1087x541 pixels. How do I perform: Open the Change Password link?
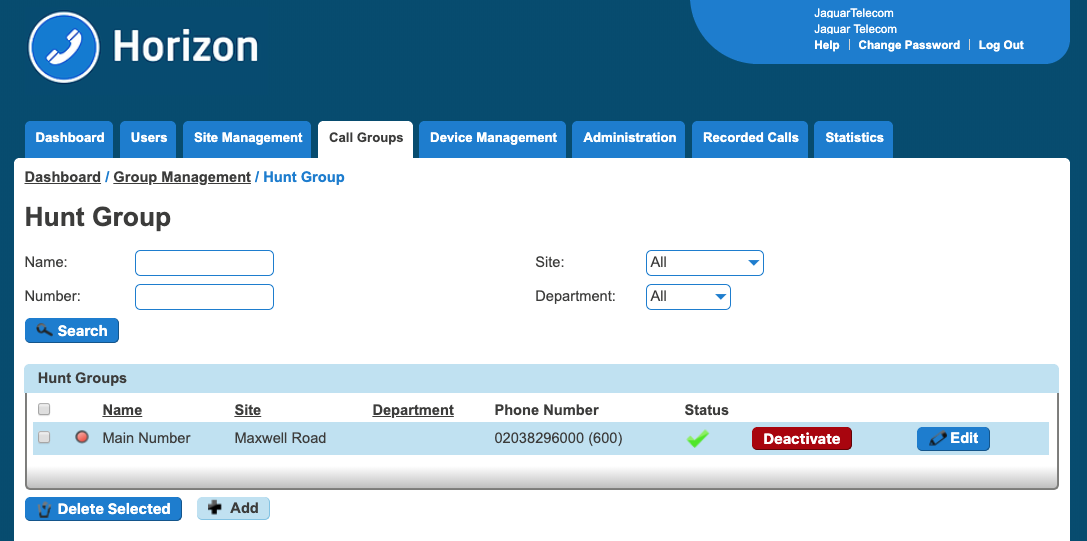coord(909,45)
